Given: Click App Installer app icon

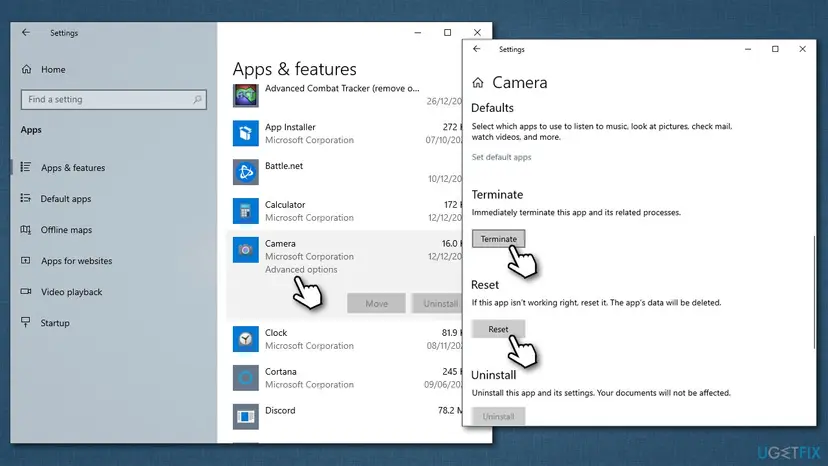Looking at the screenshot, I should [246, 133].
